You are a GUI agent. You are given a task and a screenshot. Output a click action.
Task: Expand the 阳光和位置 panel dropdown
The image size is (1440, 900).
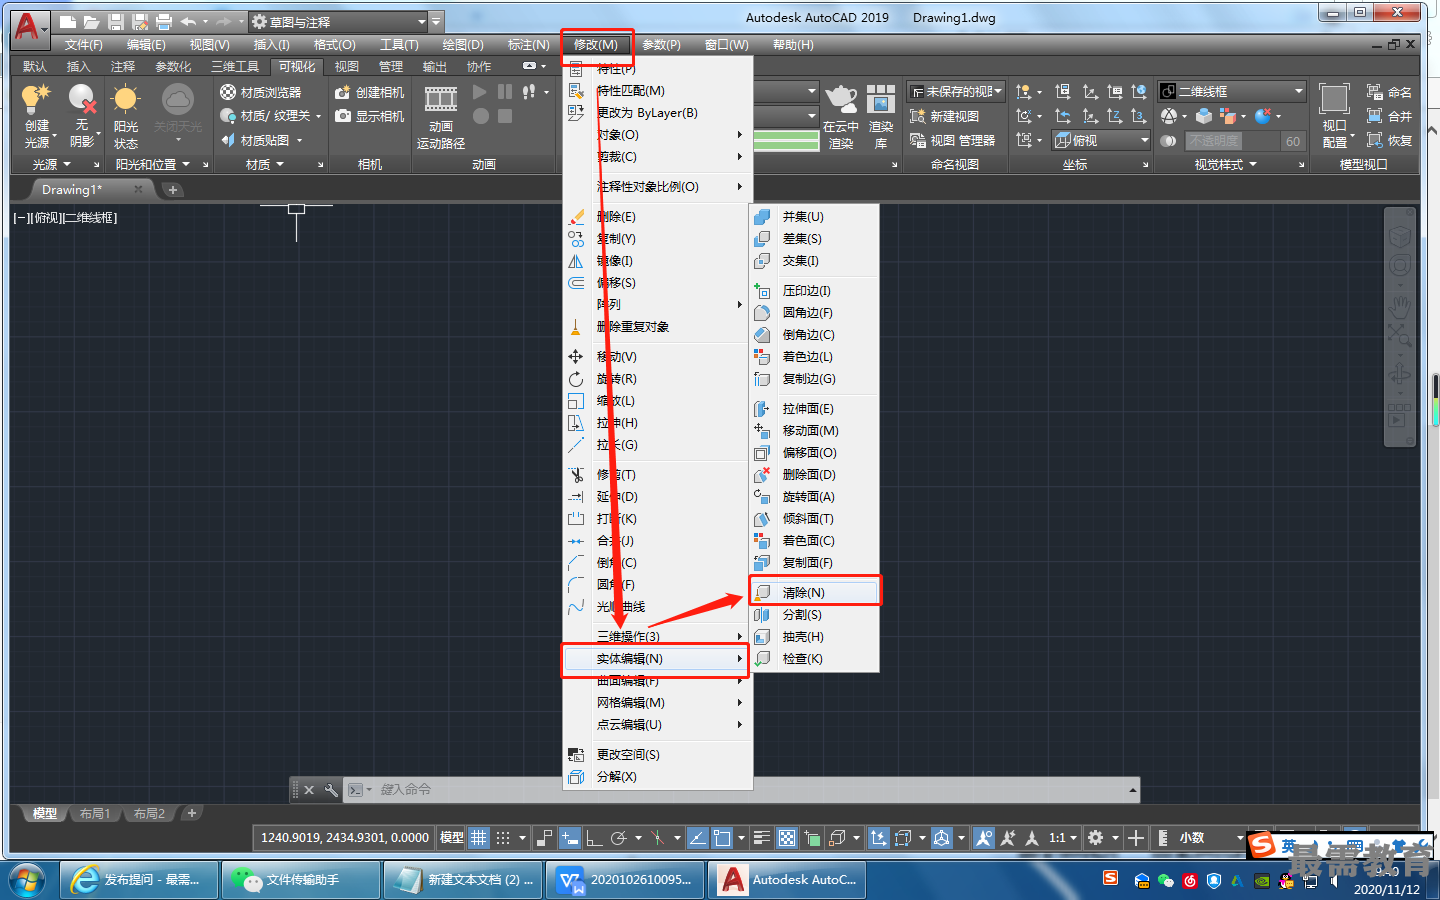(152, 164)
